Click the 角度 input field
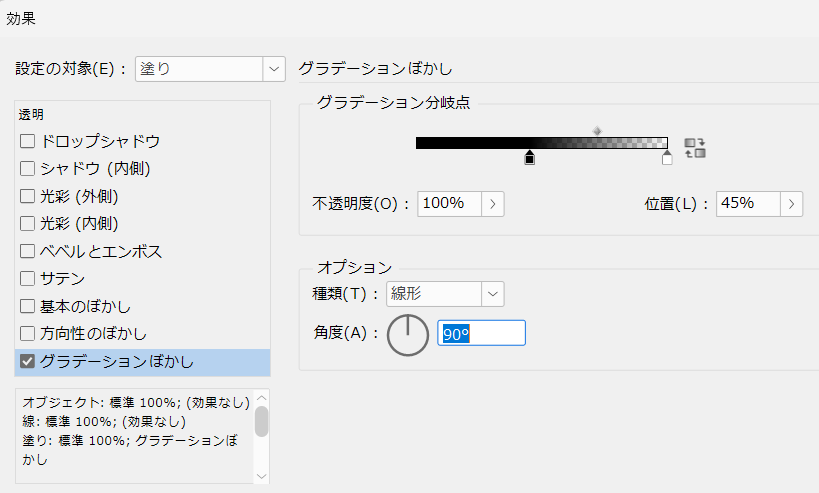Viewport: 819px width, 493px height. coord(482,334)
